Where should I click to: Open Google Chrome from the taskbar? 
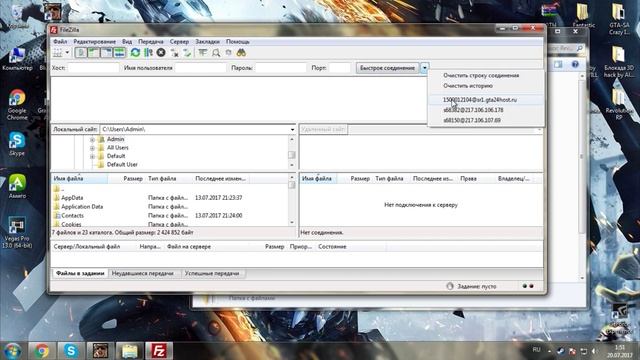pos(41,351)
